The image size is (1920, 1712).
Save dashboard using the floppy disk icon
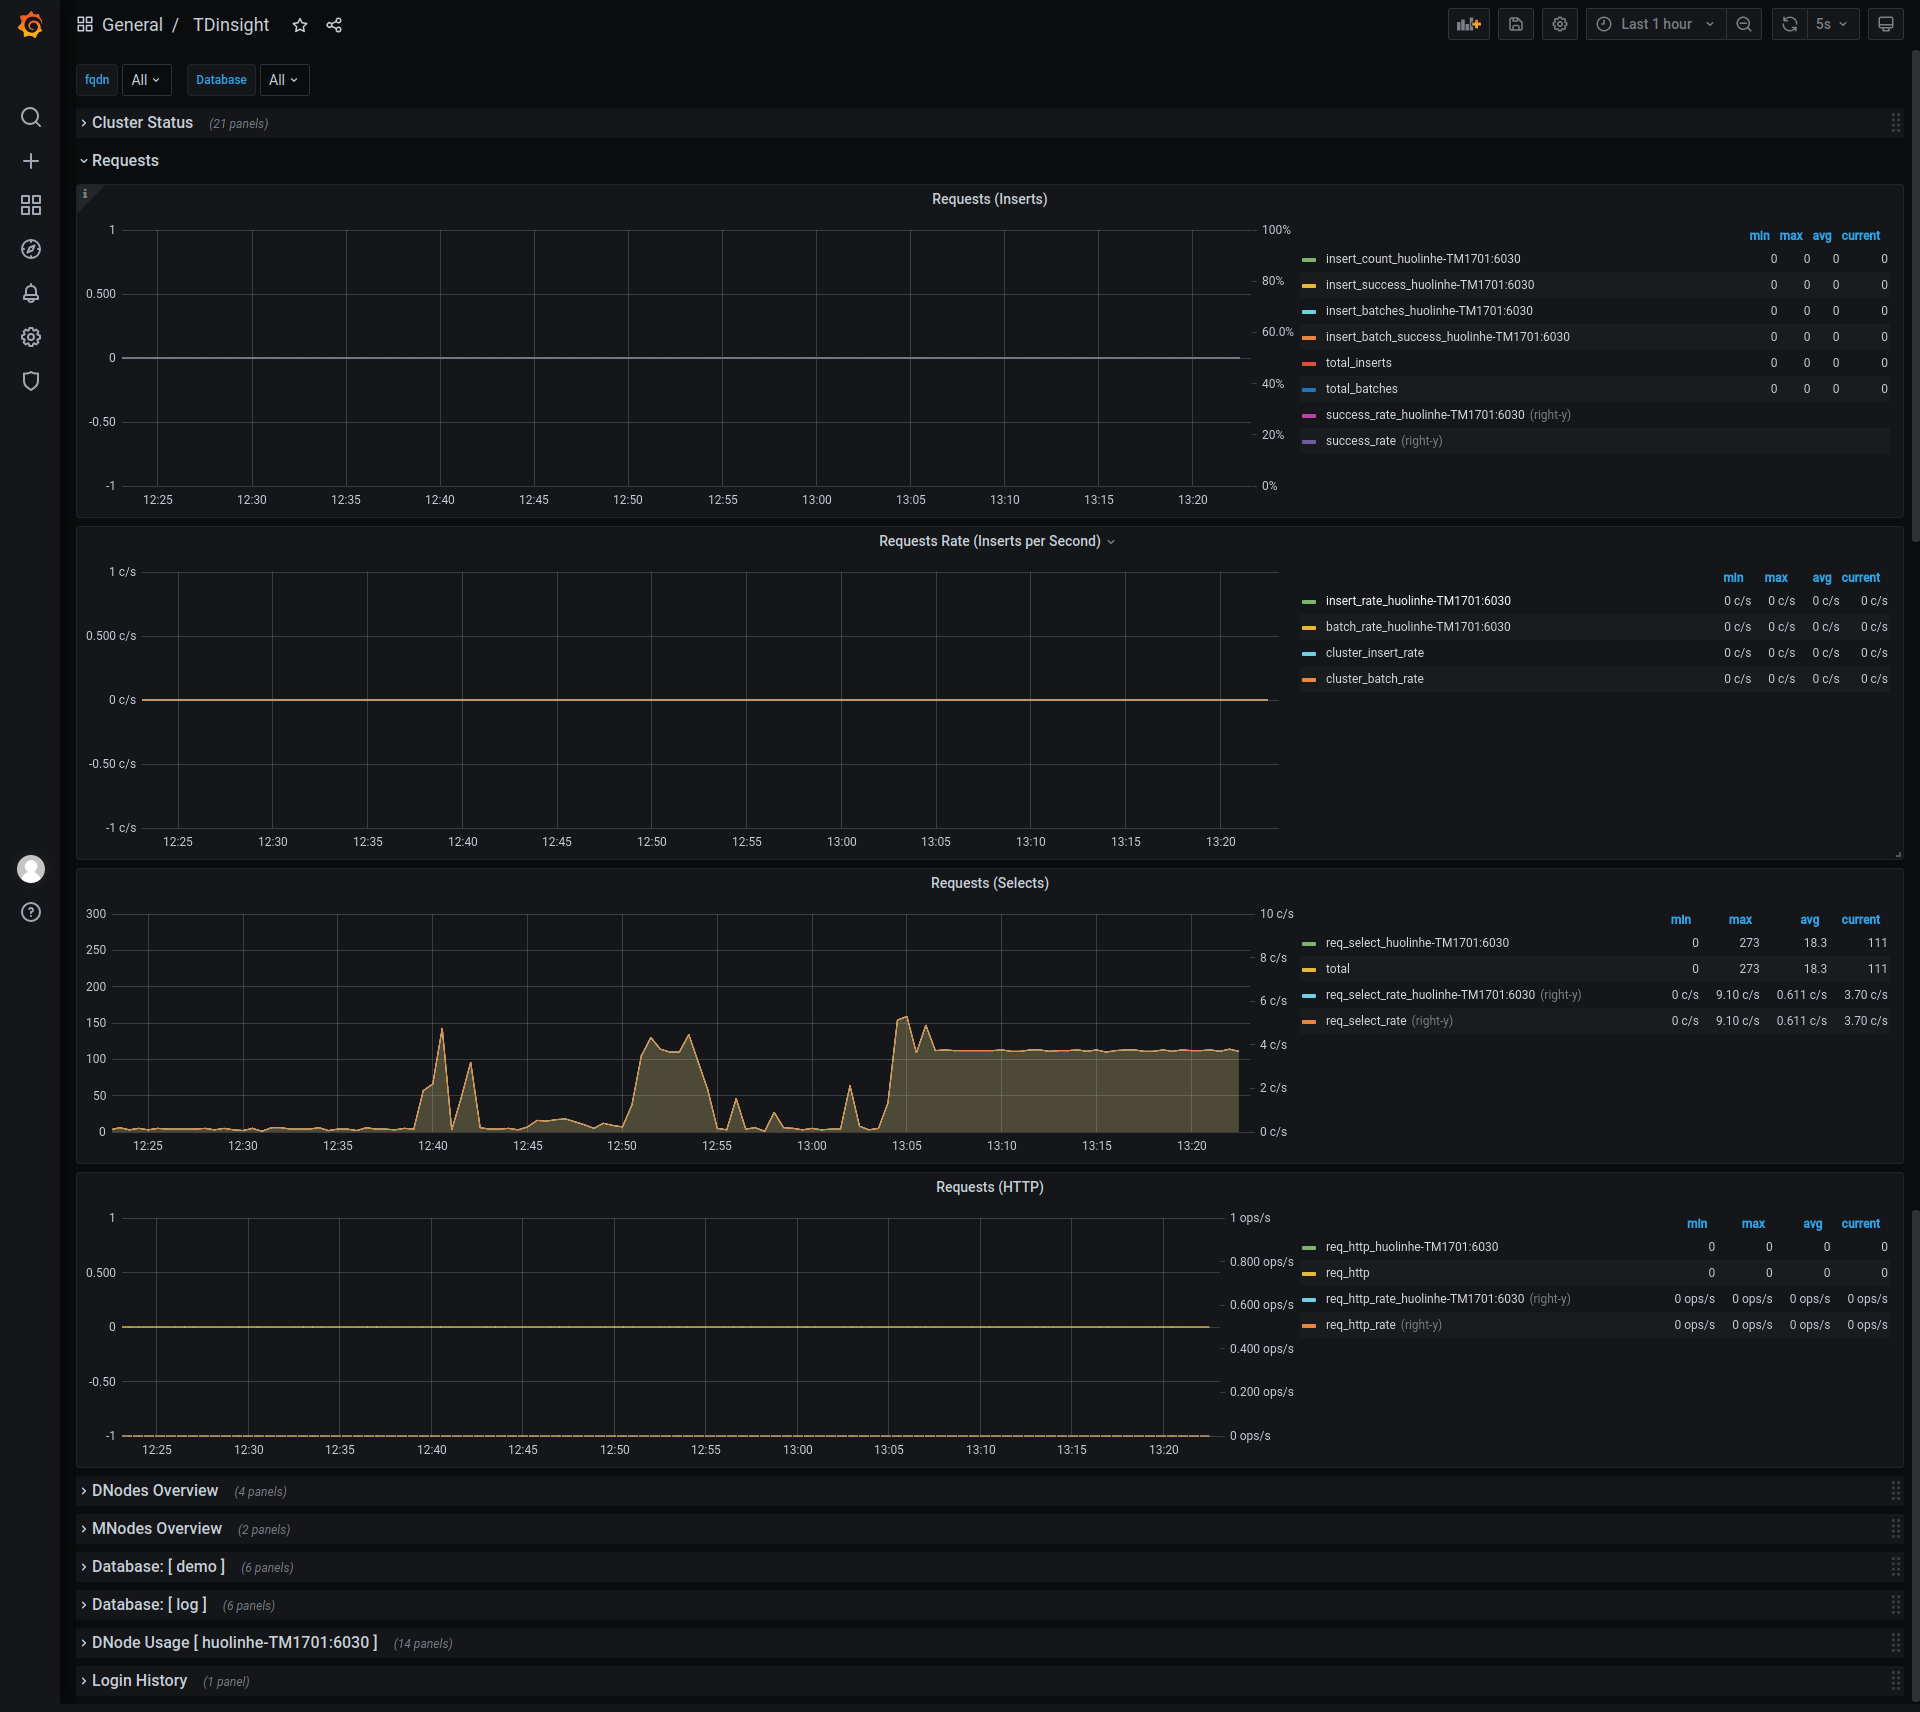click(x=1515, y=24)
